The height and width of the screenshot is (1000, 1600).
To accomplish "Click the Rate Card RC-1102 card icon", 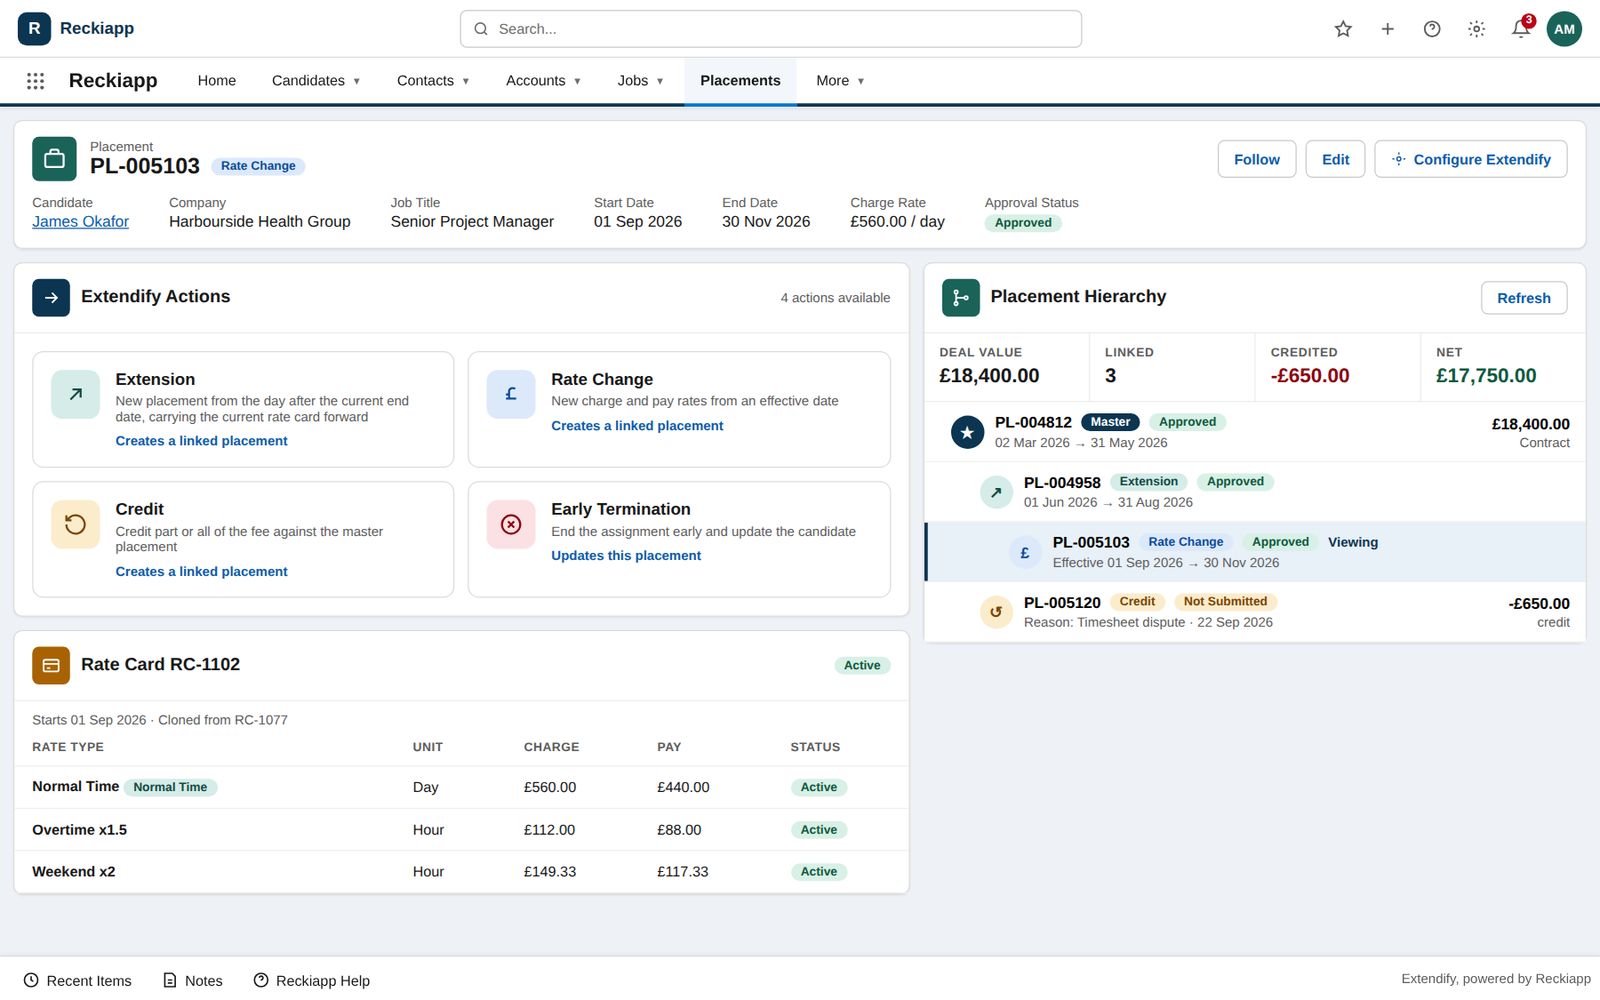I will pyautogui.click(x=51, y=665).
